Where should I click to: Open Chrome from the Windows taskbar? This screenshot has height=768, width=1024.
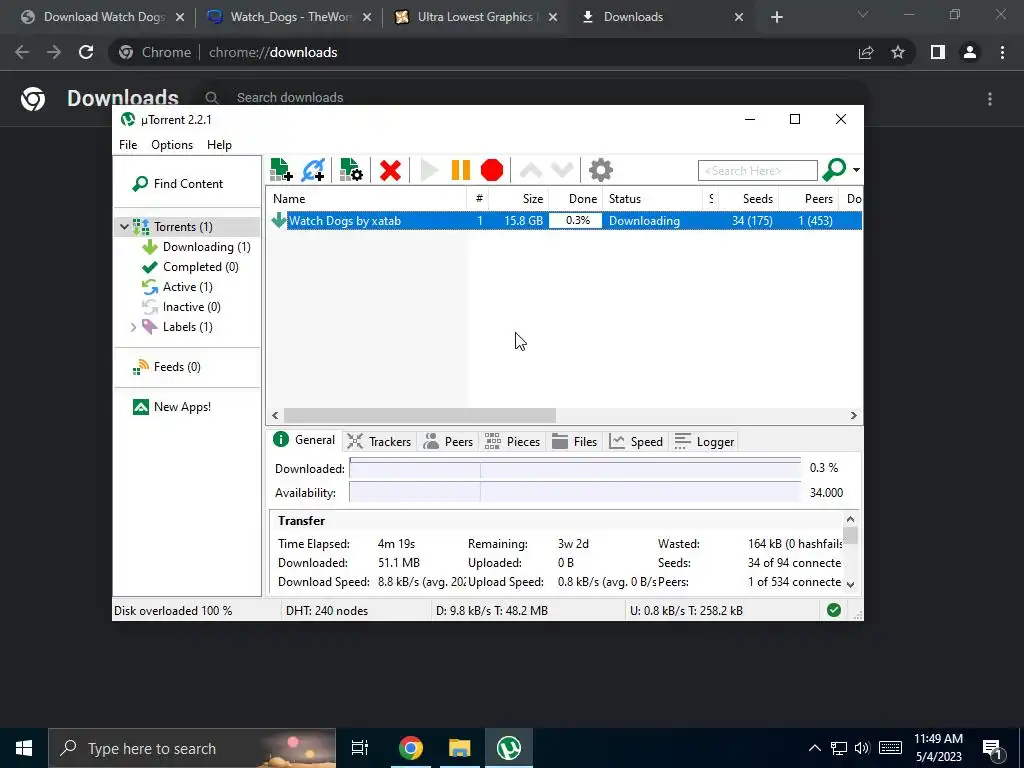point(411,748)
